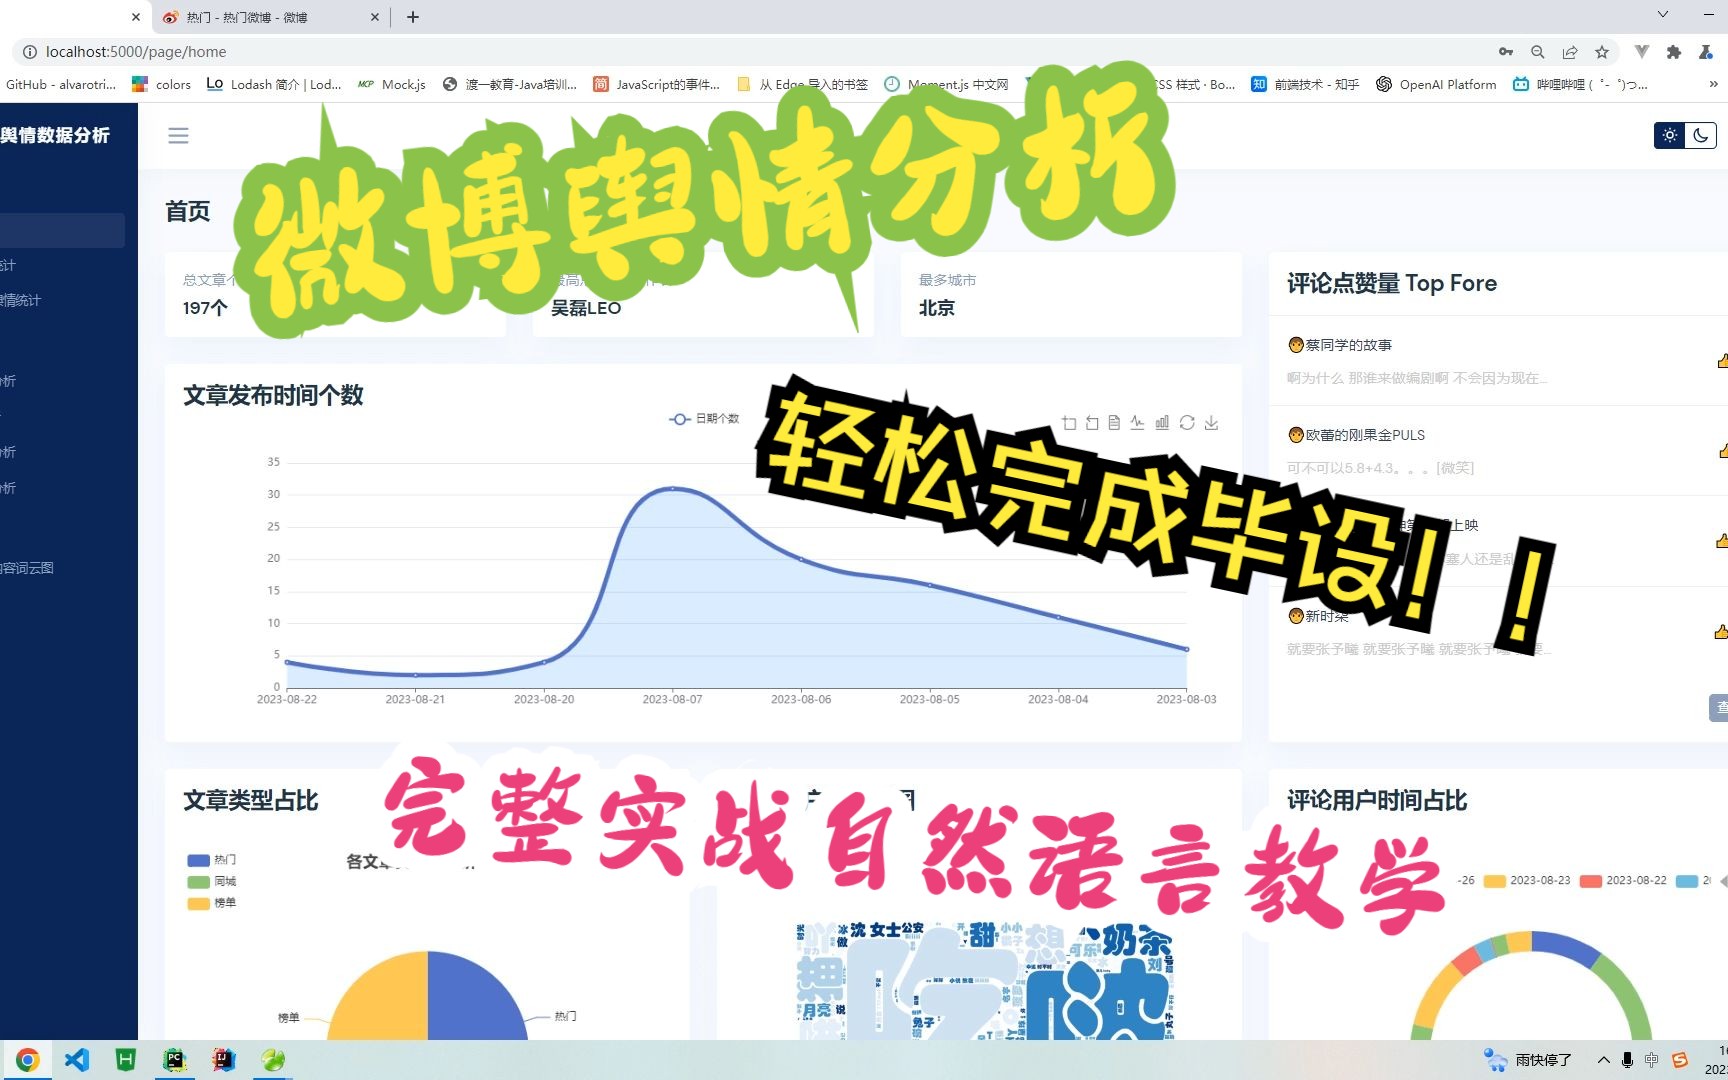Open the 前端技术 - 知乎 bookmark
Image resolution: width=1728 pixels, height=1080 pixels.
(1305, 85)
